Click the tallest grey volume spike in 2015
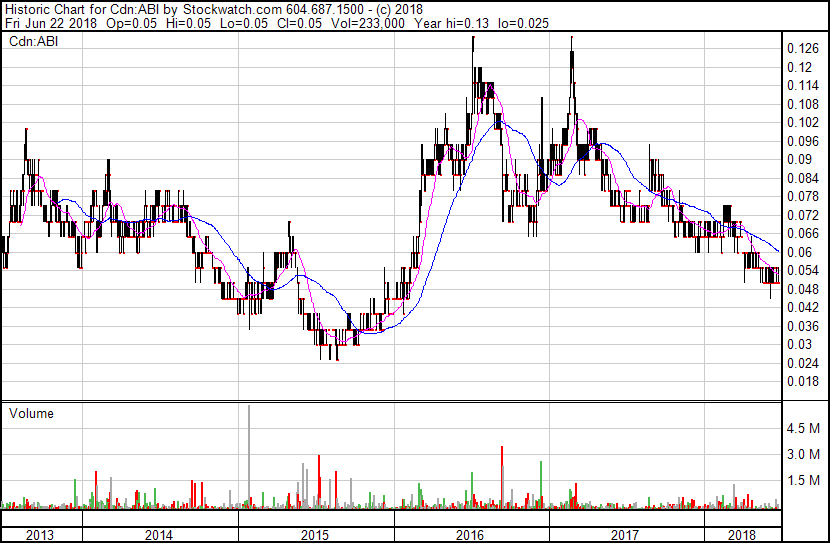Screen dimensions: 830x543 tap(249, 457)
